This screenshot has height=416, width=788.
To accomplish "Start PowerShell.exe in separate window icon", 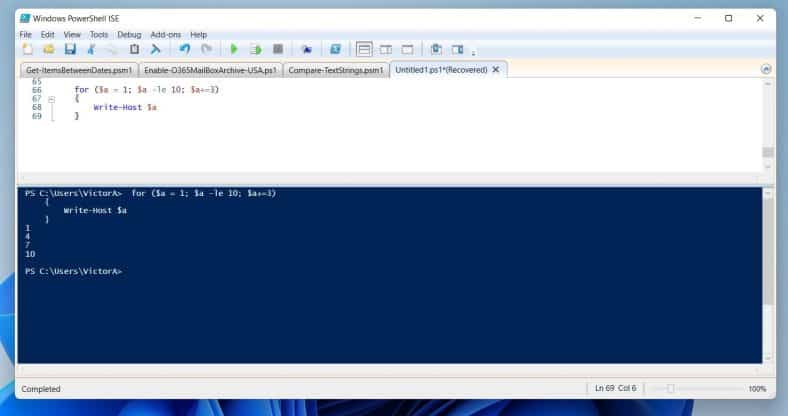I will click(335, 49).
